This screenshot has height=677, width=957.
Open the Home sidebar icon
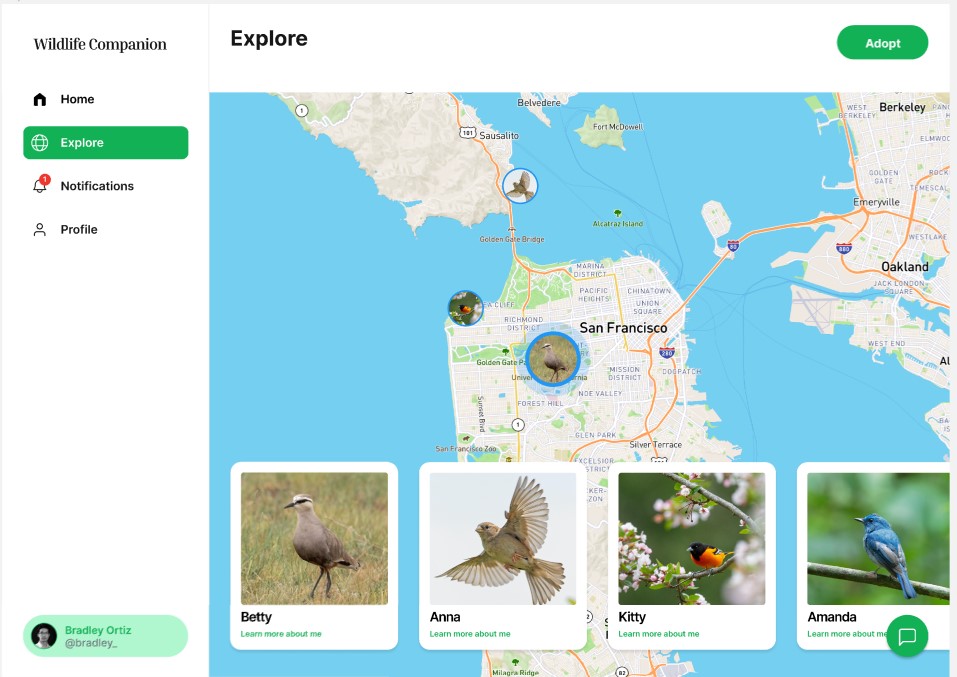click(x=40, y=99)
